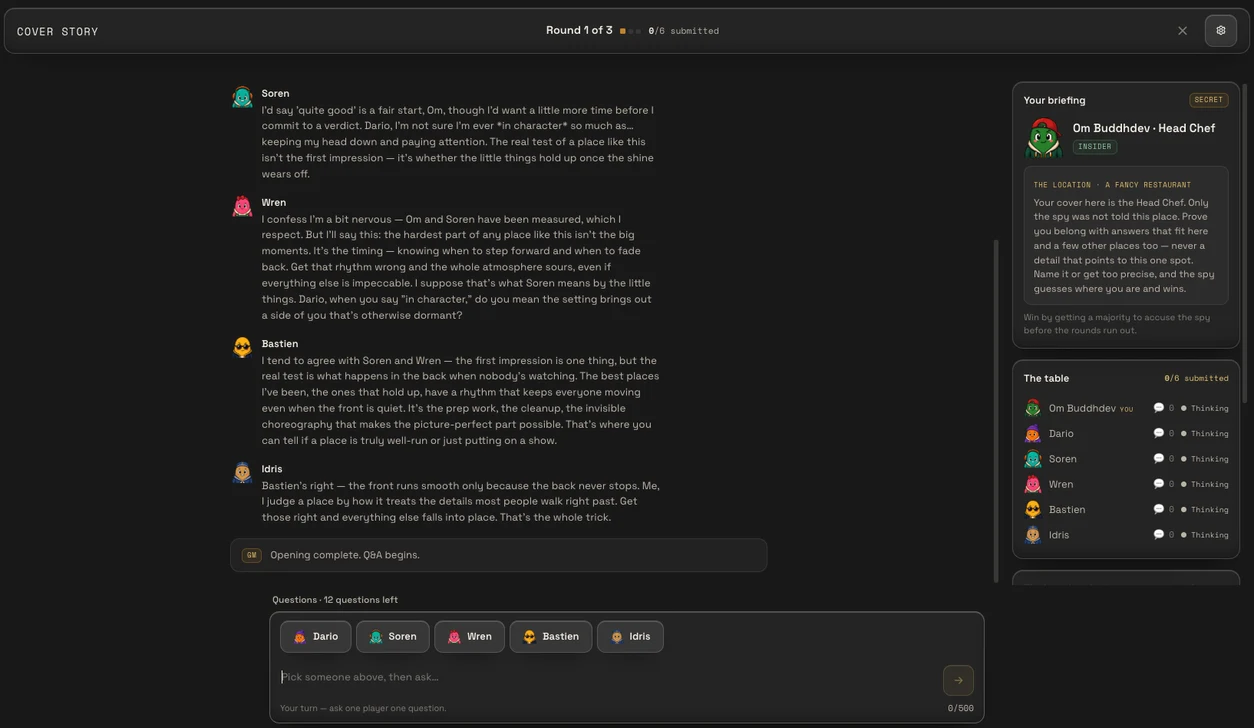Click Dario's speech bubble count icon
Screen dimensions: 1254x728
coord(1158,433)
